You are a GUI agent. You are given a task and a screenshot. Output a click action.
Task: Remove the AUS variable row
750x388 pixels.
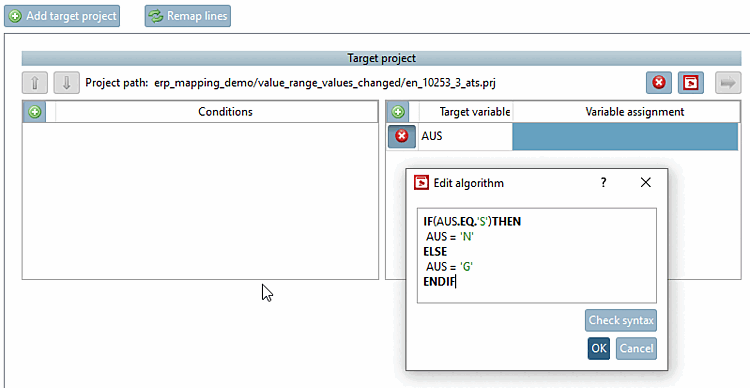click(402, 136)
